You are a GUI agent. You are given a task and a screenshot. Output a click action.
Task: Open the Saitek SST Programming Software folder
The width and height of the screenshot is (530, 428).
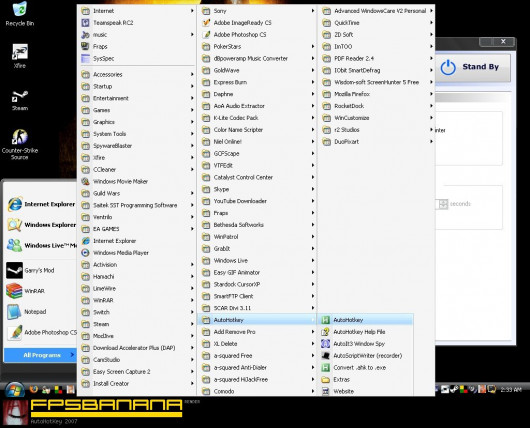tap(138, 205)
